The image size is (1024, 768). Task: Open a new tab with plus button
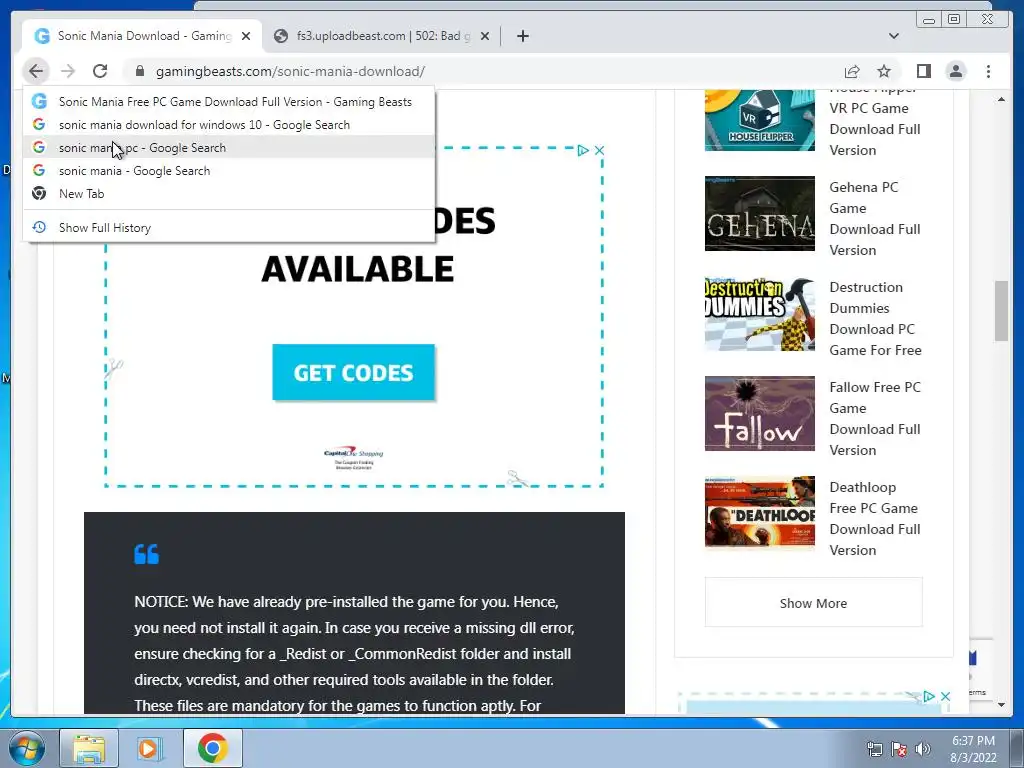point(522,36)
